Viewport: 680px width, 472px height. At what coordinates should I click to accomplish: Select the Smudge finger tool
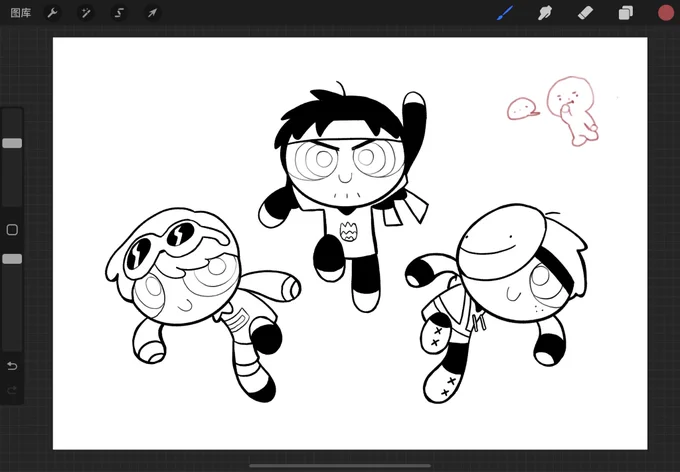point(545,13)
